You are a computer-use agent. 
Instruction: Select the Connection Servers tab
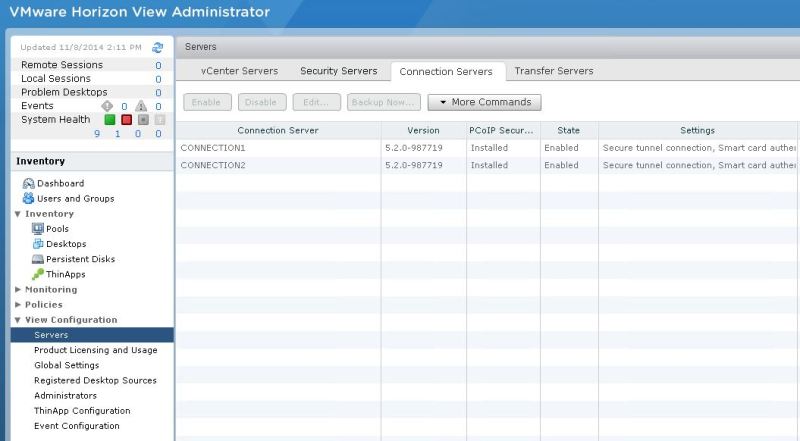446,71
